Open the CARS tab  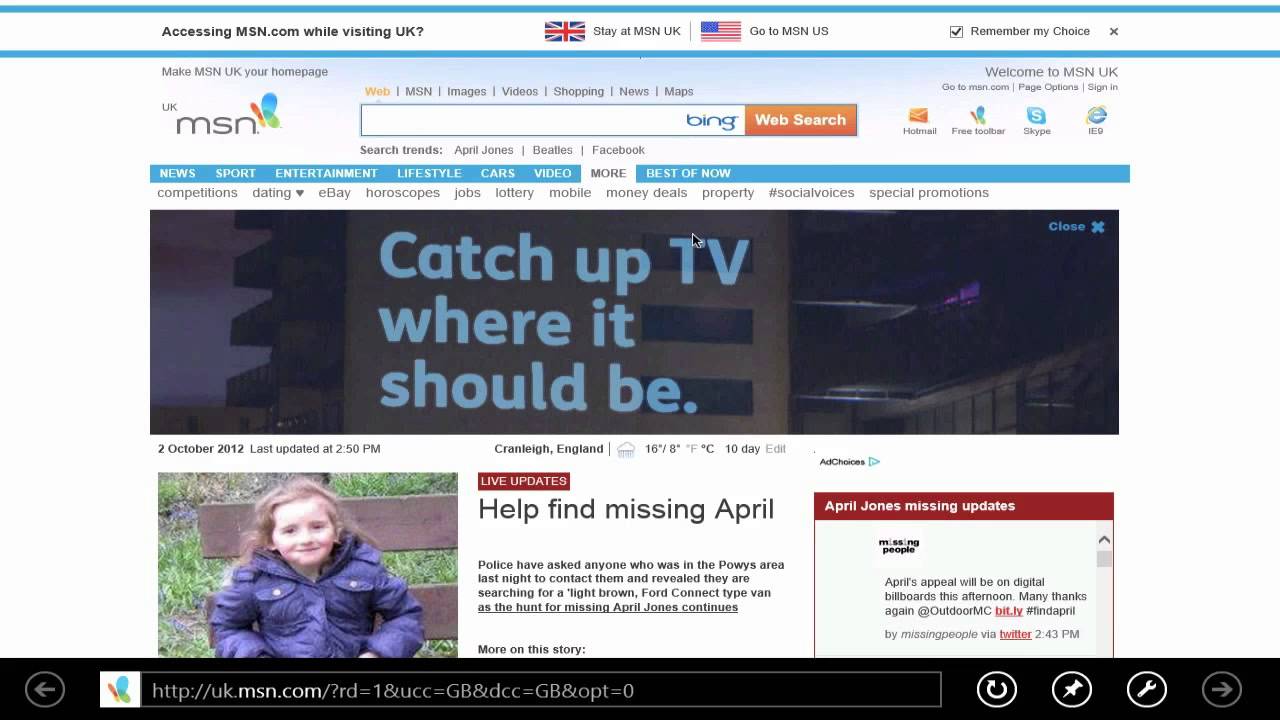[497, 173]
